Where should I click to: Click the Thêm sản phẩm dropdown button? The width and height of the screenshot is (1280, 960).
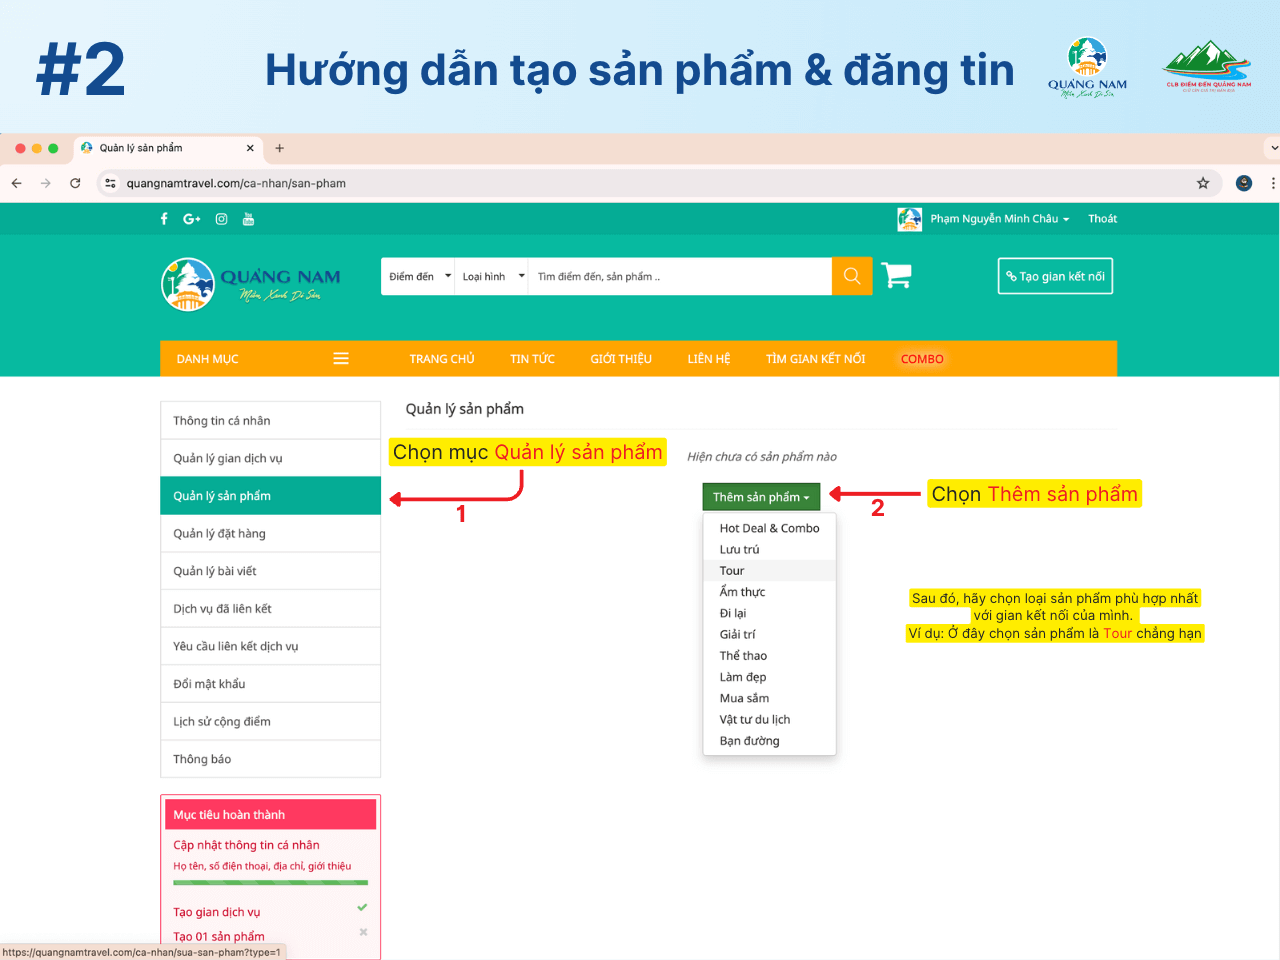click(761, 497)
